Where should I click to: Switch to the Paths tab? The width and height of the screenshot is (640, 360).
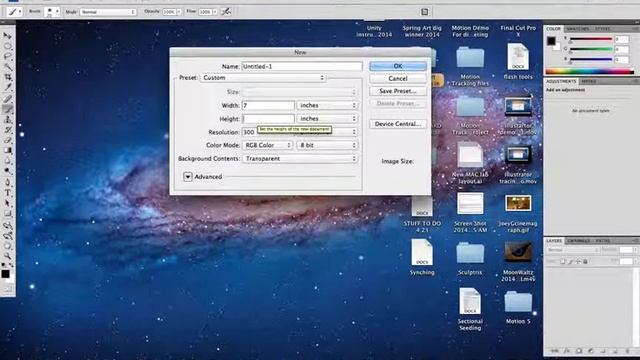602,241
